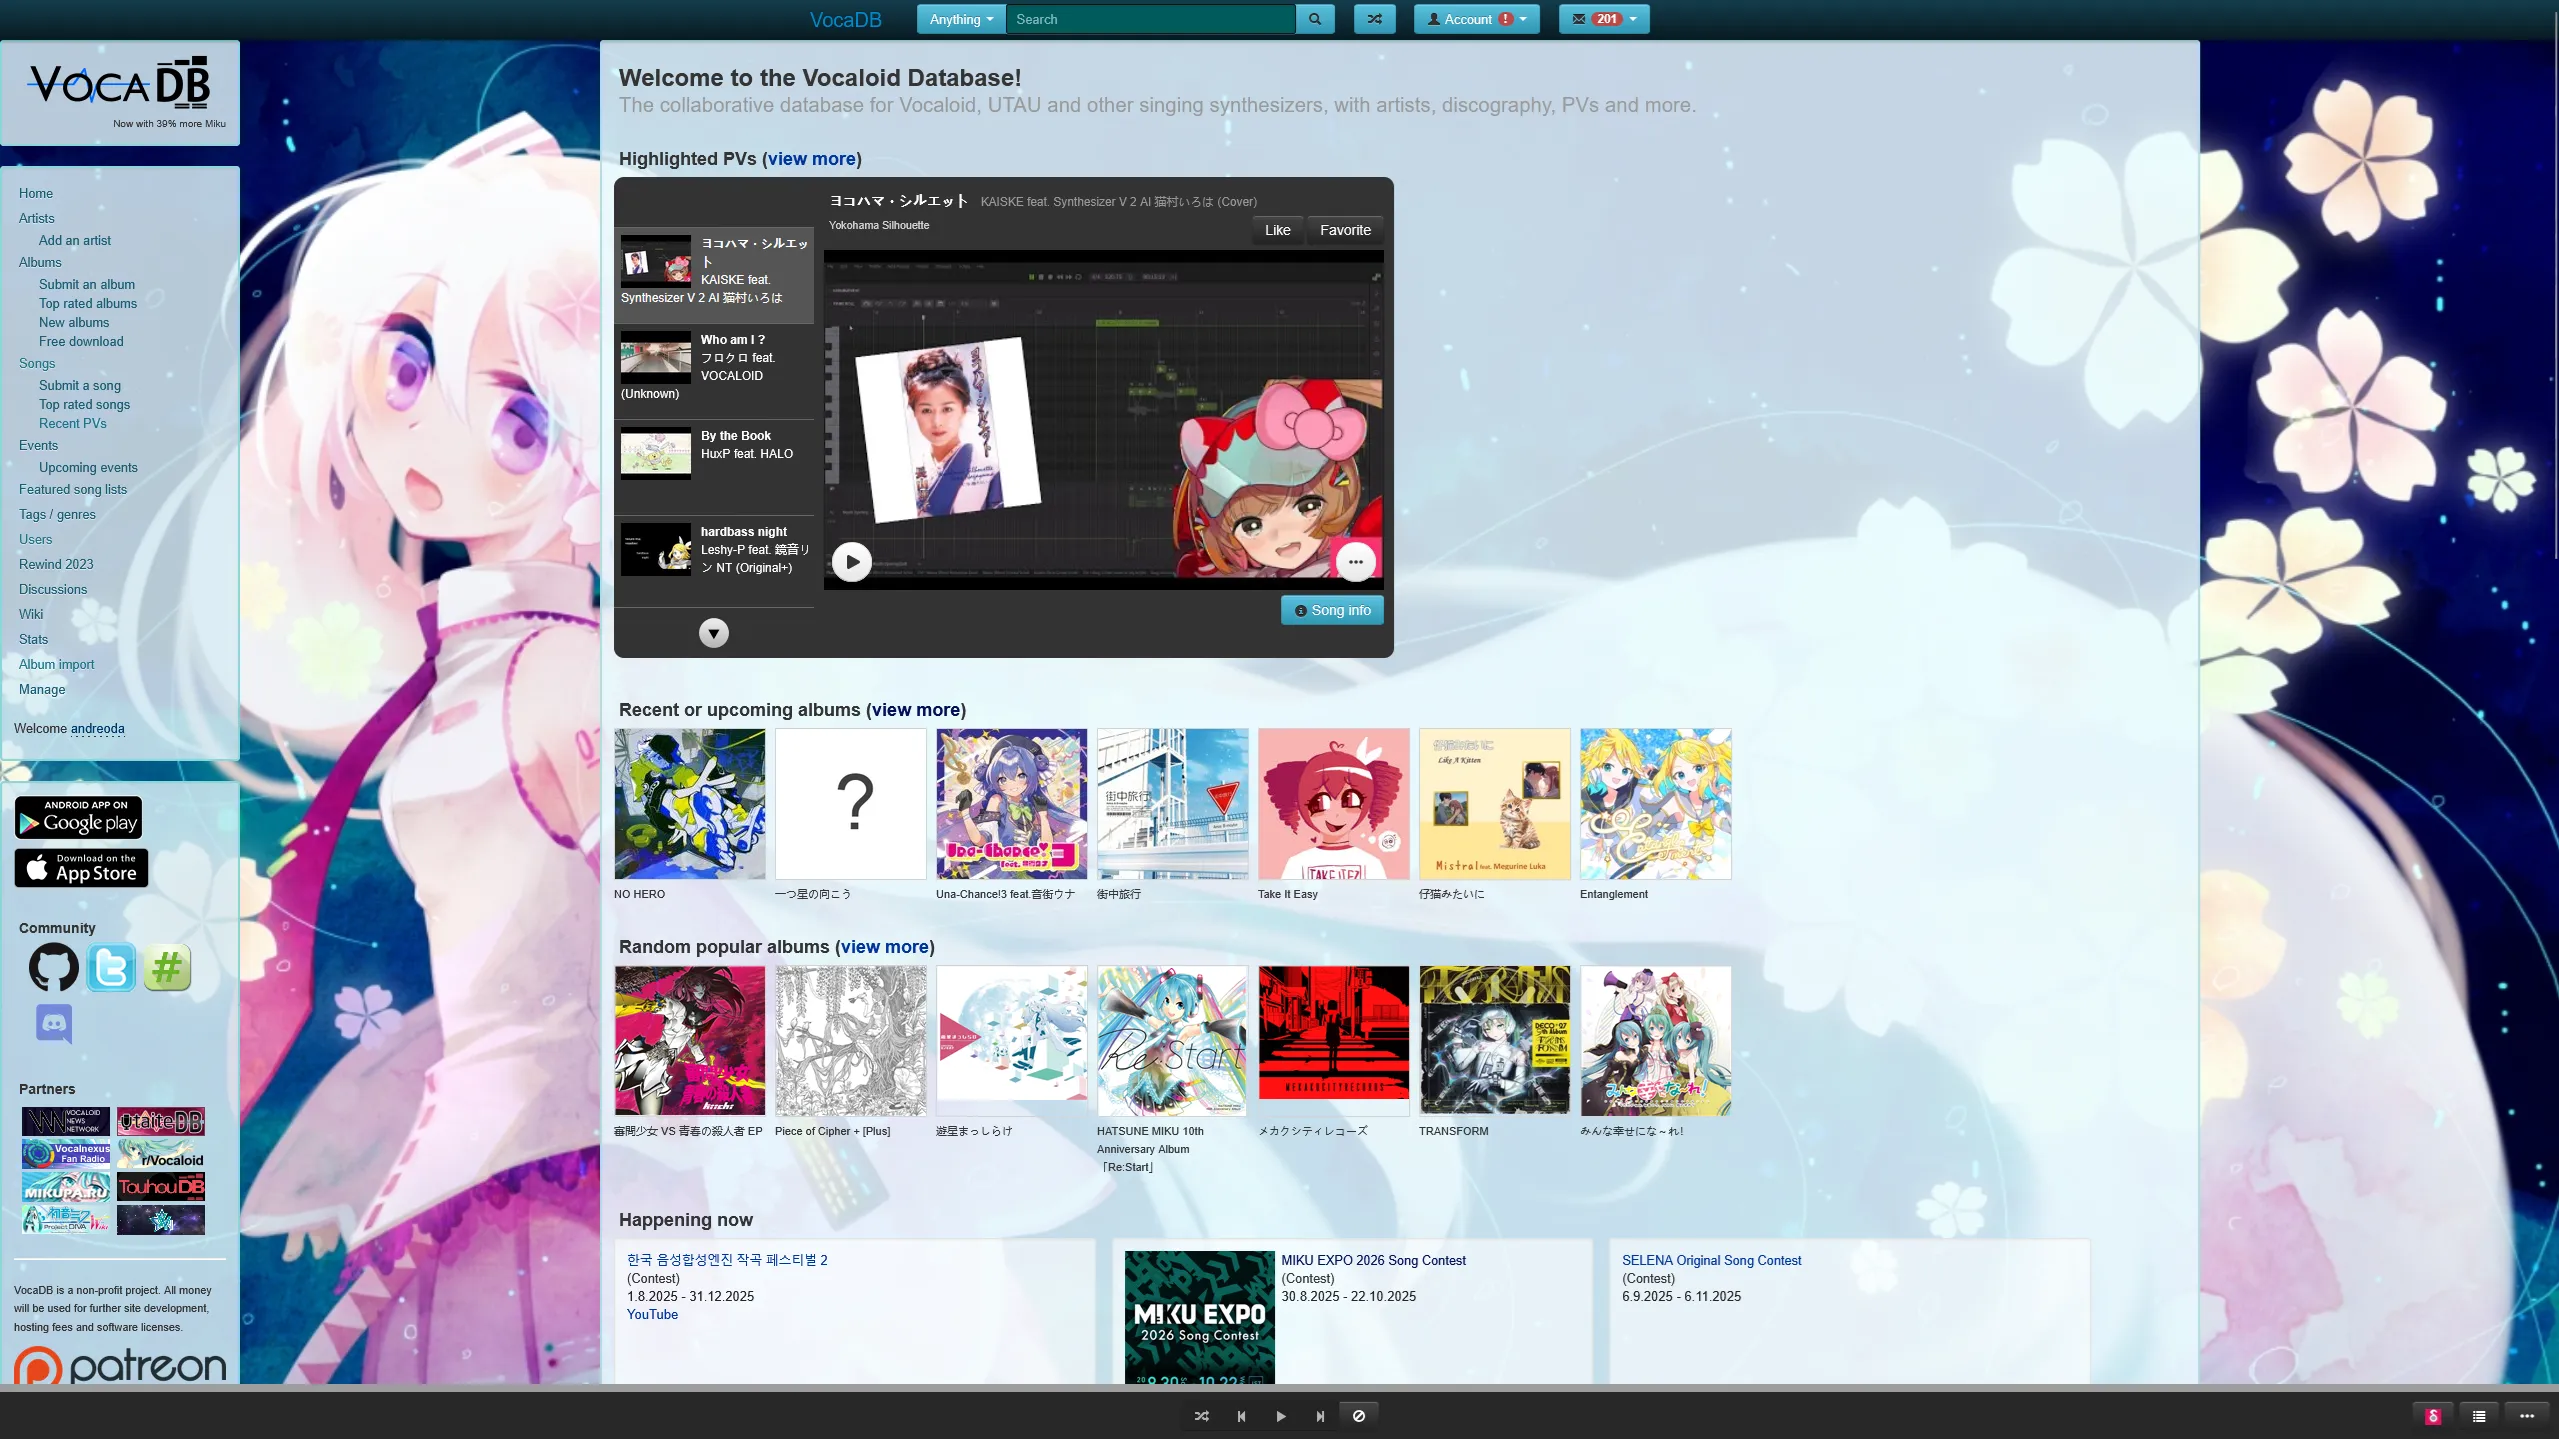Image resolution: width=2559 pixels, height=1439 pixels.
Task: Open MIKU EXPO 2026 Song Contest link
Action: [x=1373, y=1260]
